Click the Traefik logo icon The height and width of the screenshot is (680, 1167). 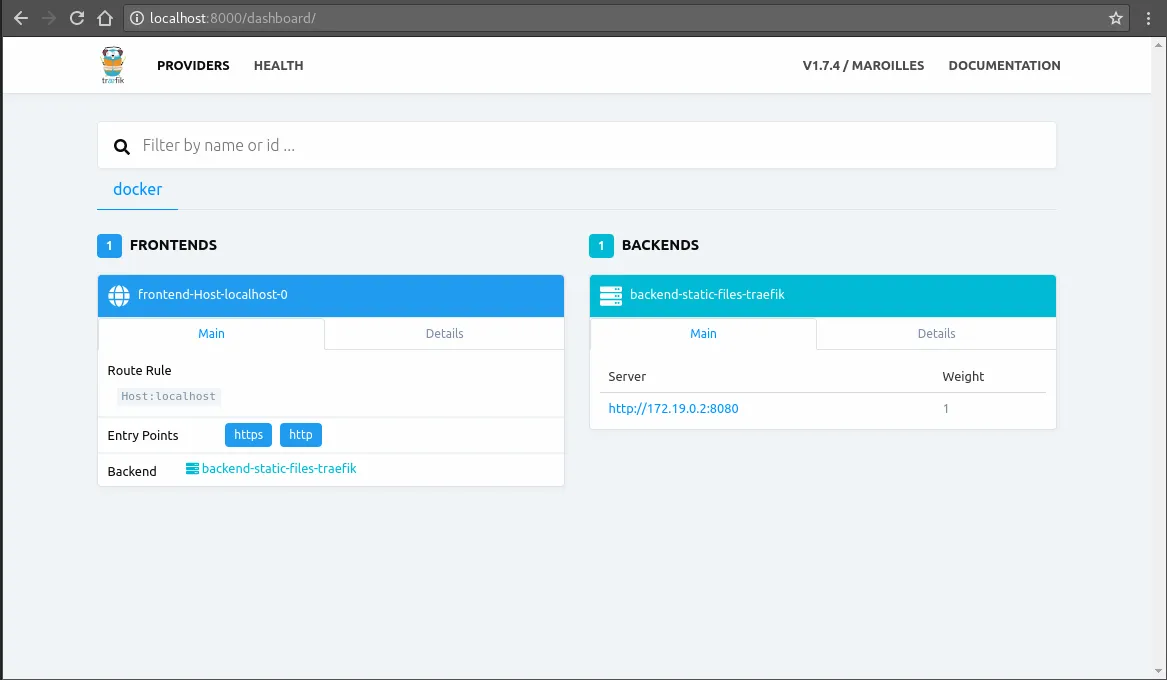tap(112, 64)
